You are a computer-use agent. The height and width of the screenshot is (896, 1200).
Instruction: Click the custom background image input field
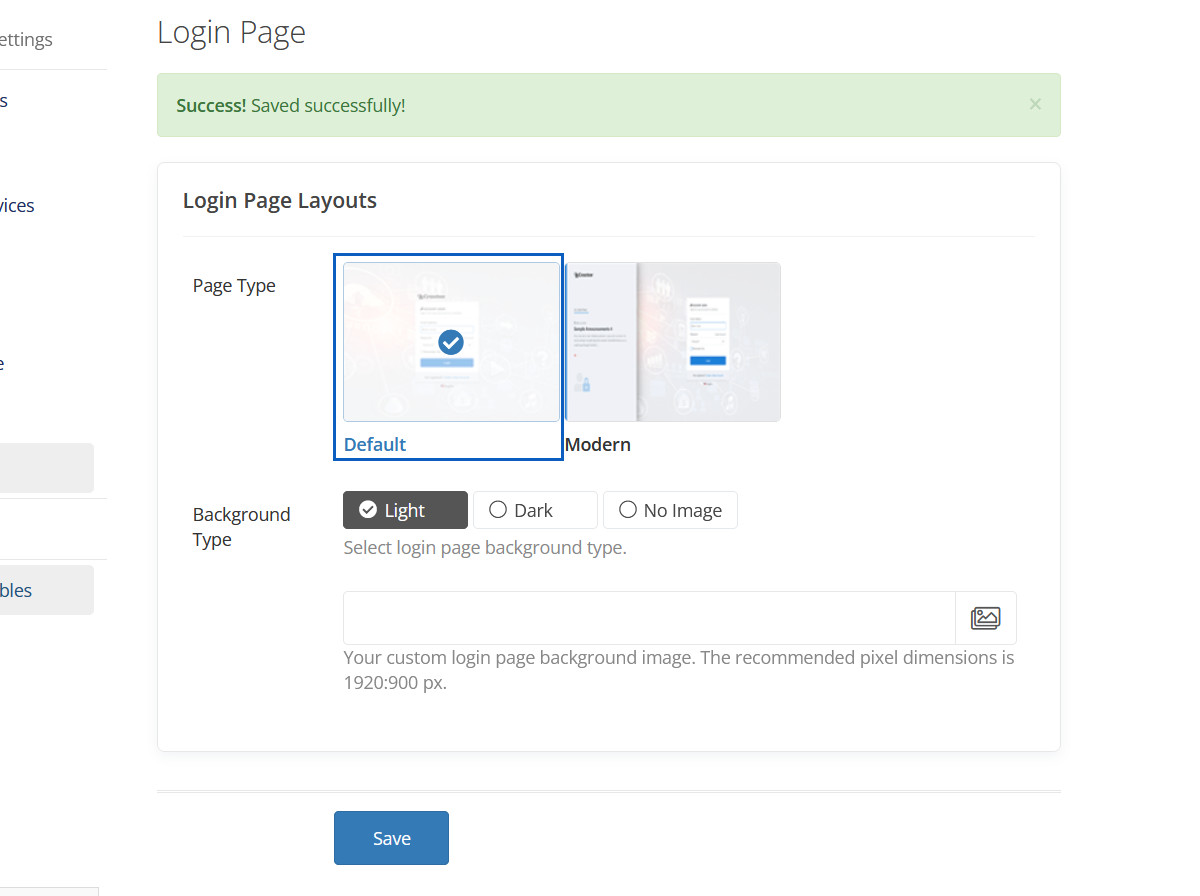click(x=649, y=618)
